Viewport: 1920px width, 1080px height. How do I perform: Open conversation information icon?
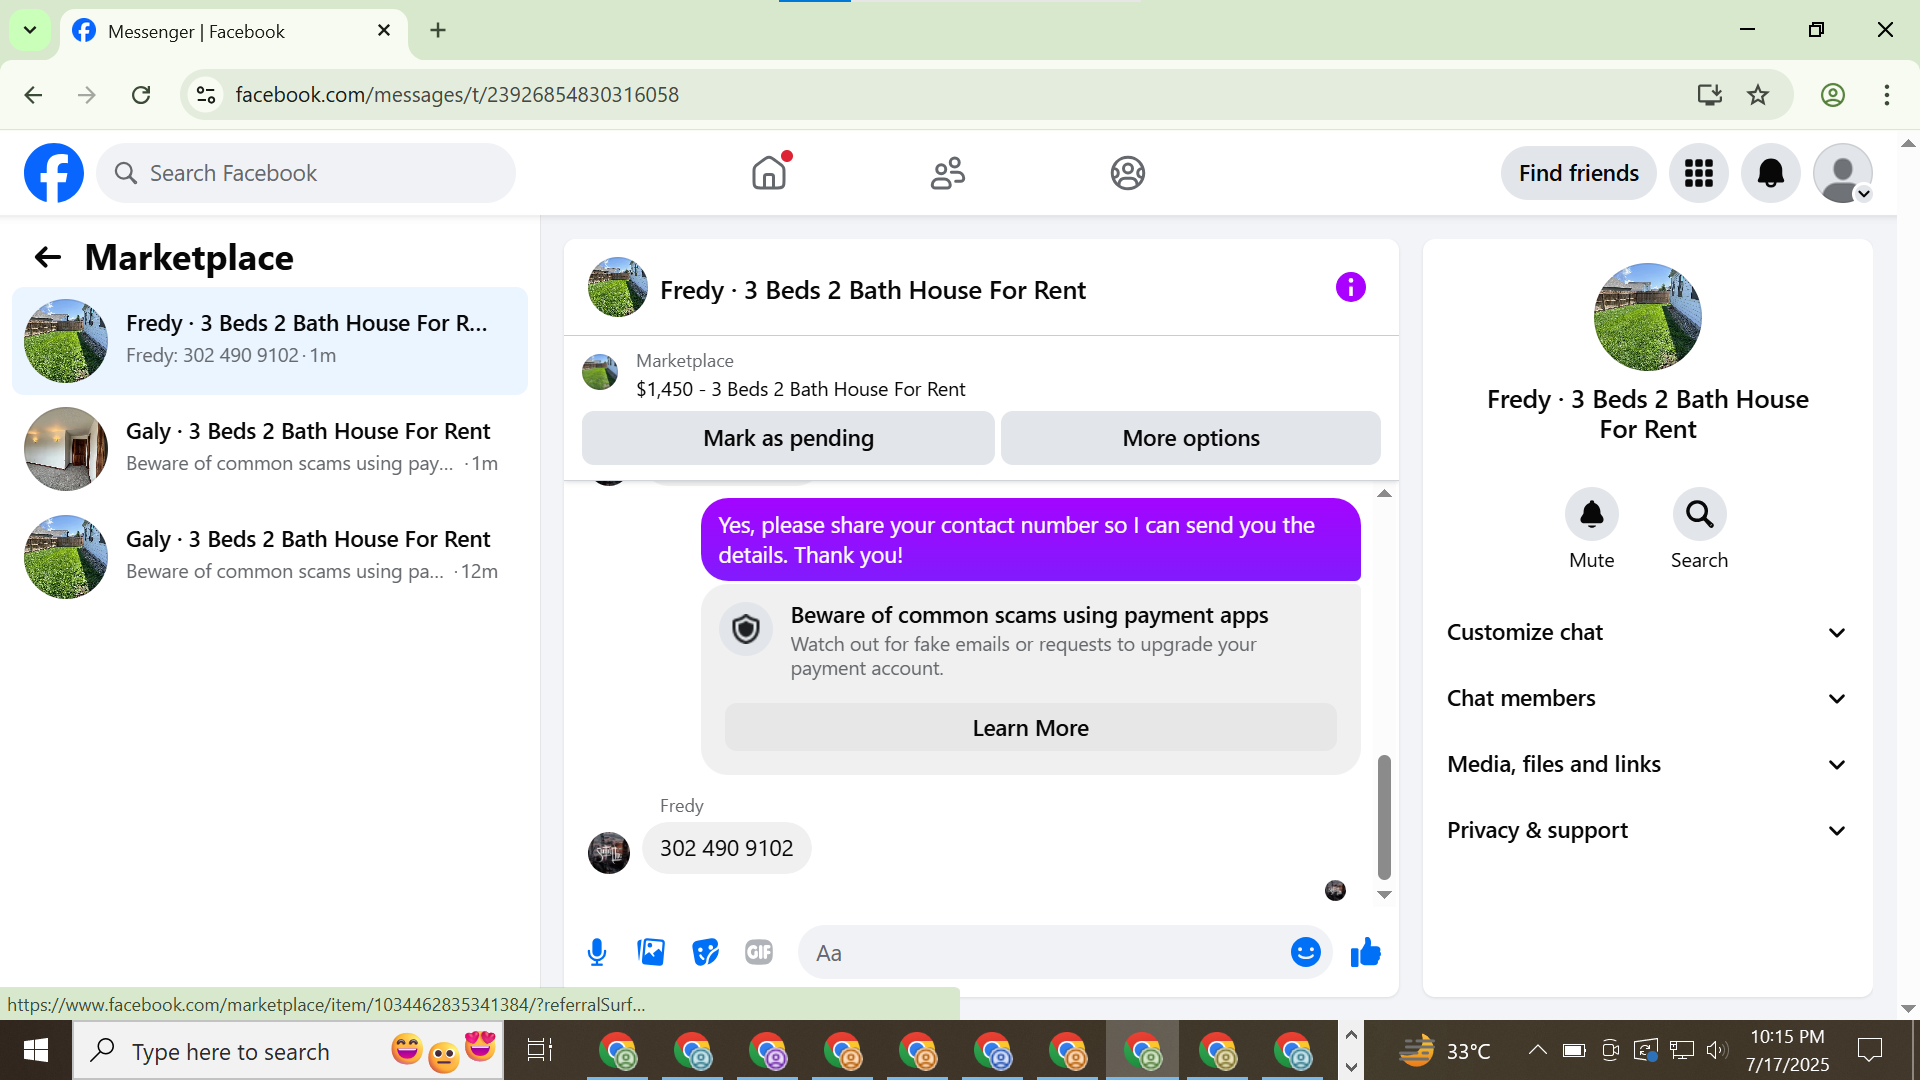coord(1350,288)
